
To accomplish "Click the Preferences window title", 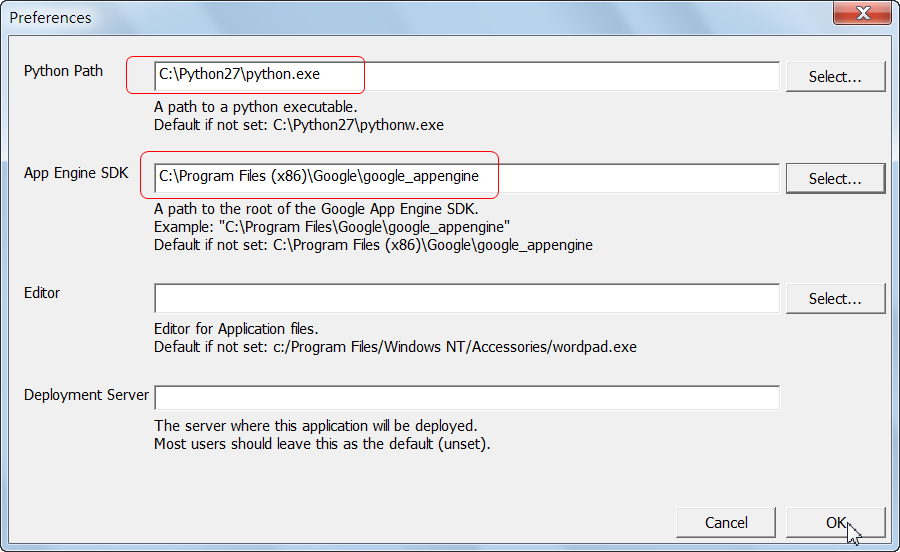I will [51, 18].
